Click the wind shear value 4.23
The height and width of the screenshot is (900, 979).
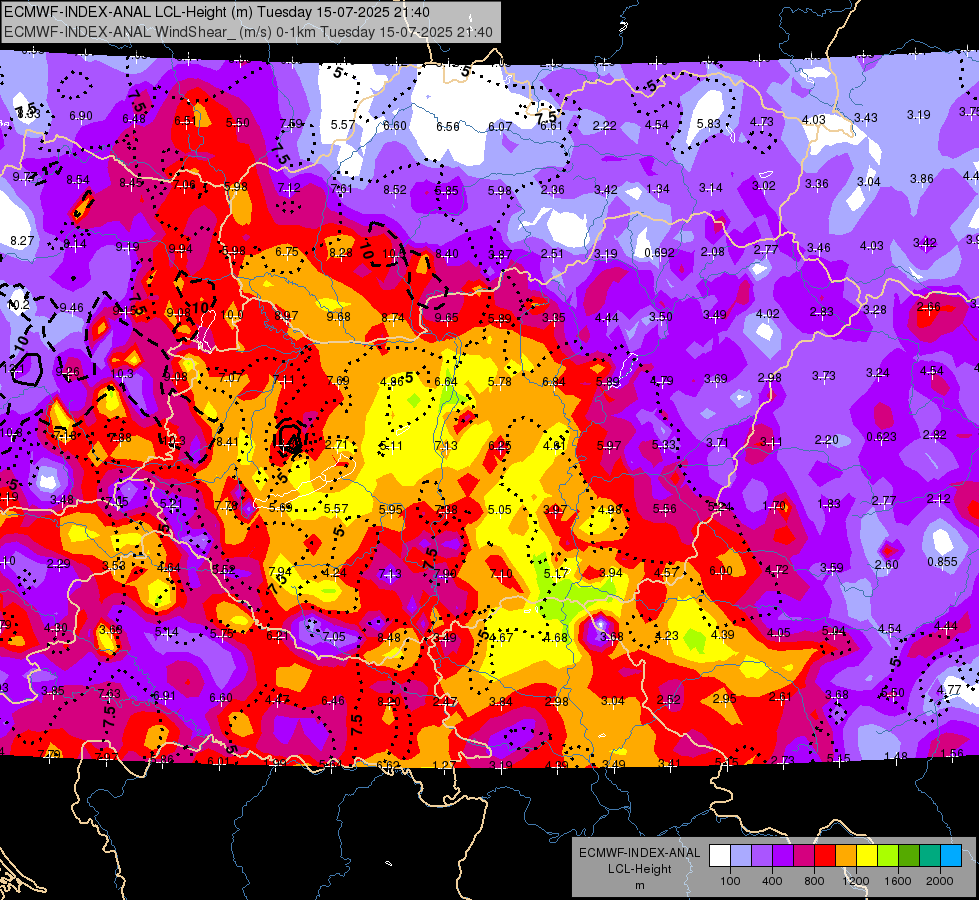(666, 635)
